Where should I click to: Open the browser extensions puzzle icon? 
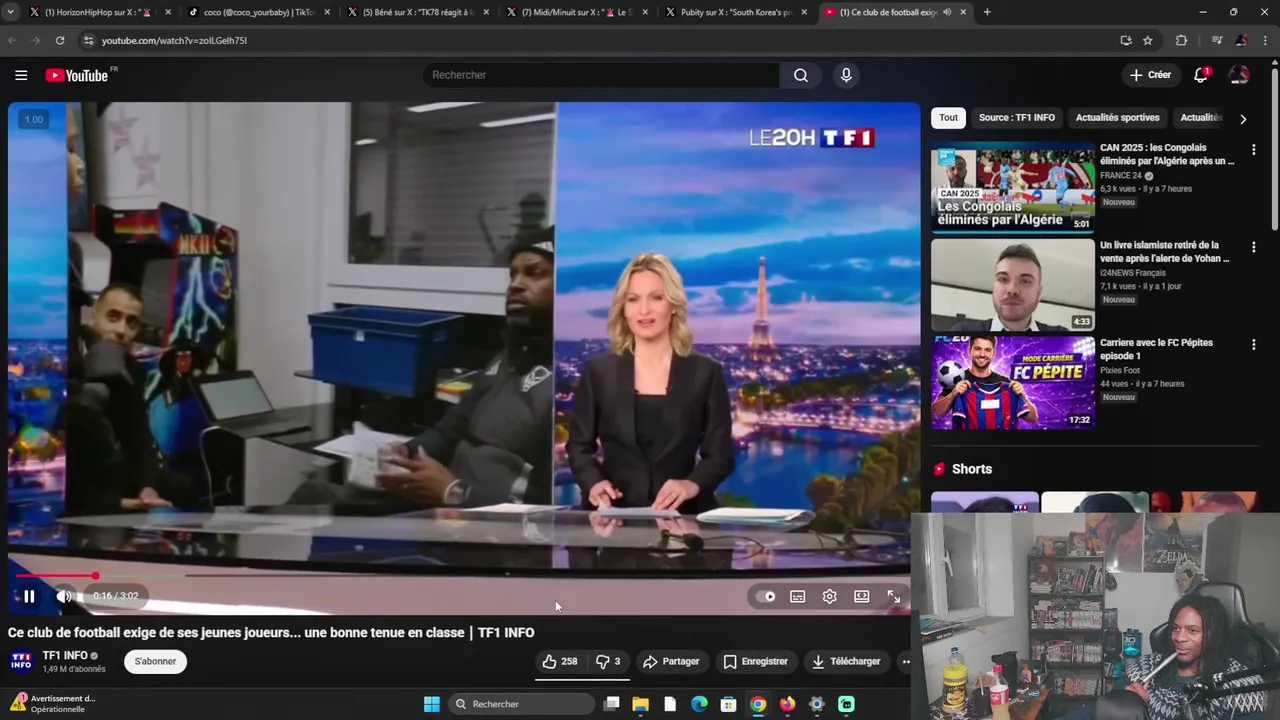pos(1181,40)
